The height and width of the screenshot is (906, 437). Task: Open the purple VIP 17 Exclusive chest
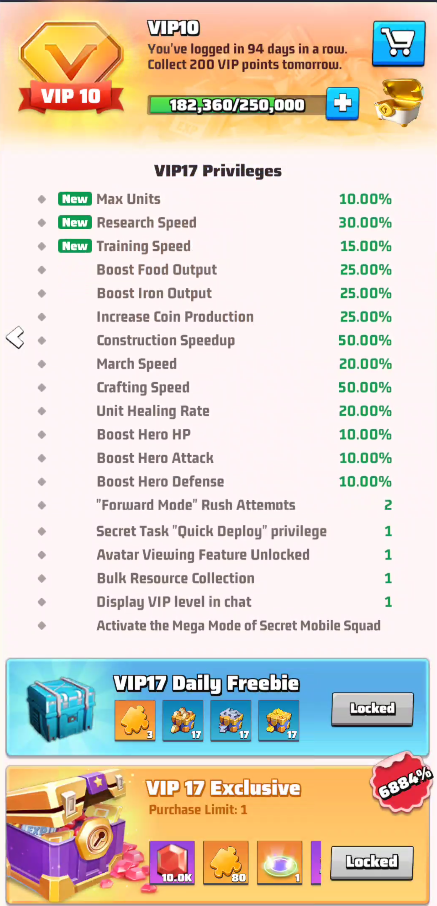(70, 836)
